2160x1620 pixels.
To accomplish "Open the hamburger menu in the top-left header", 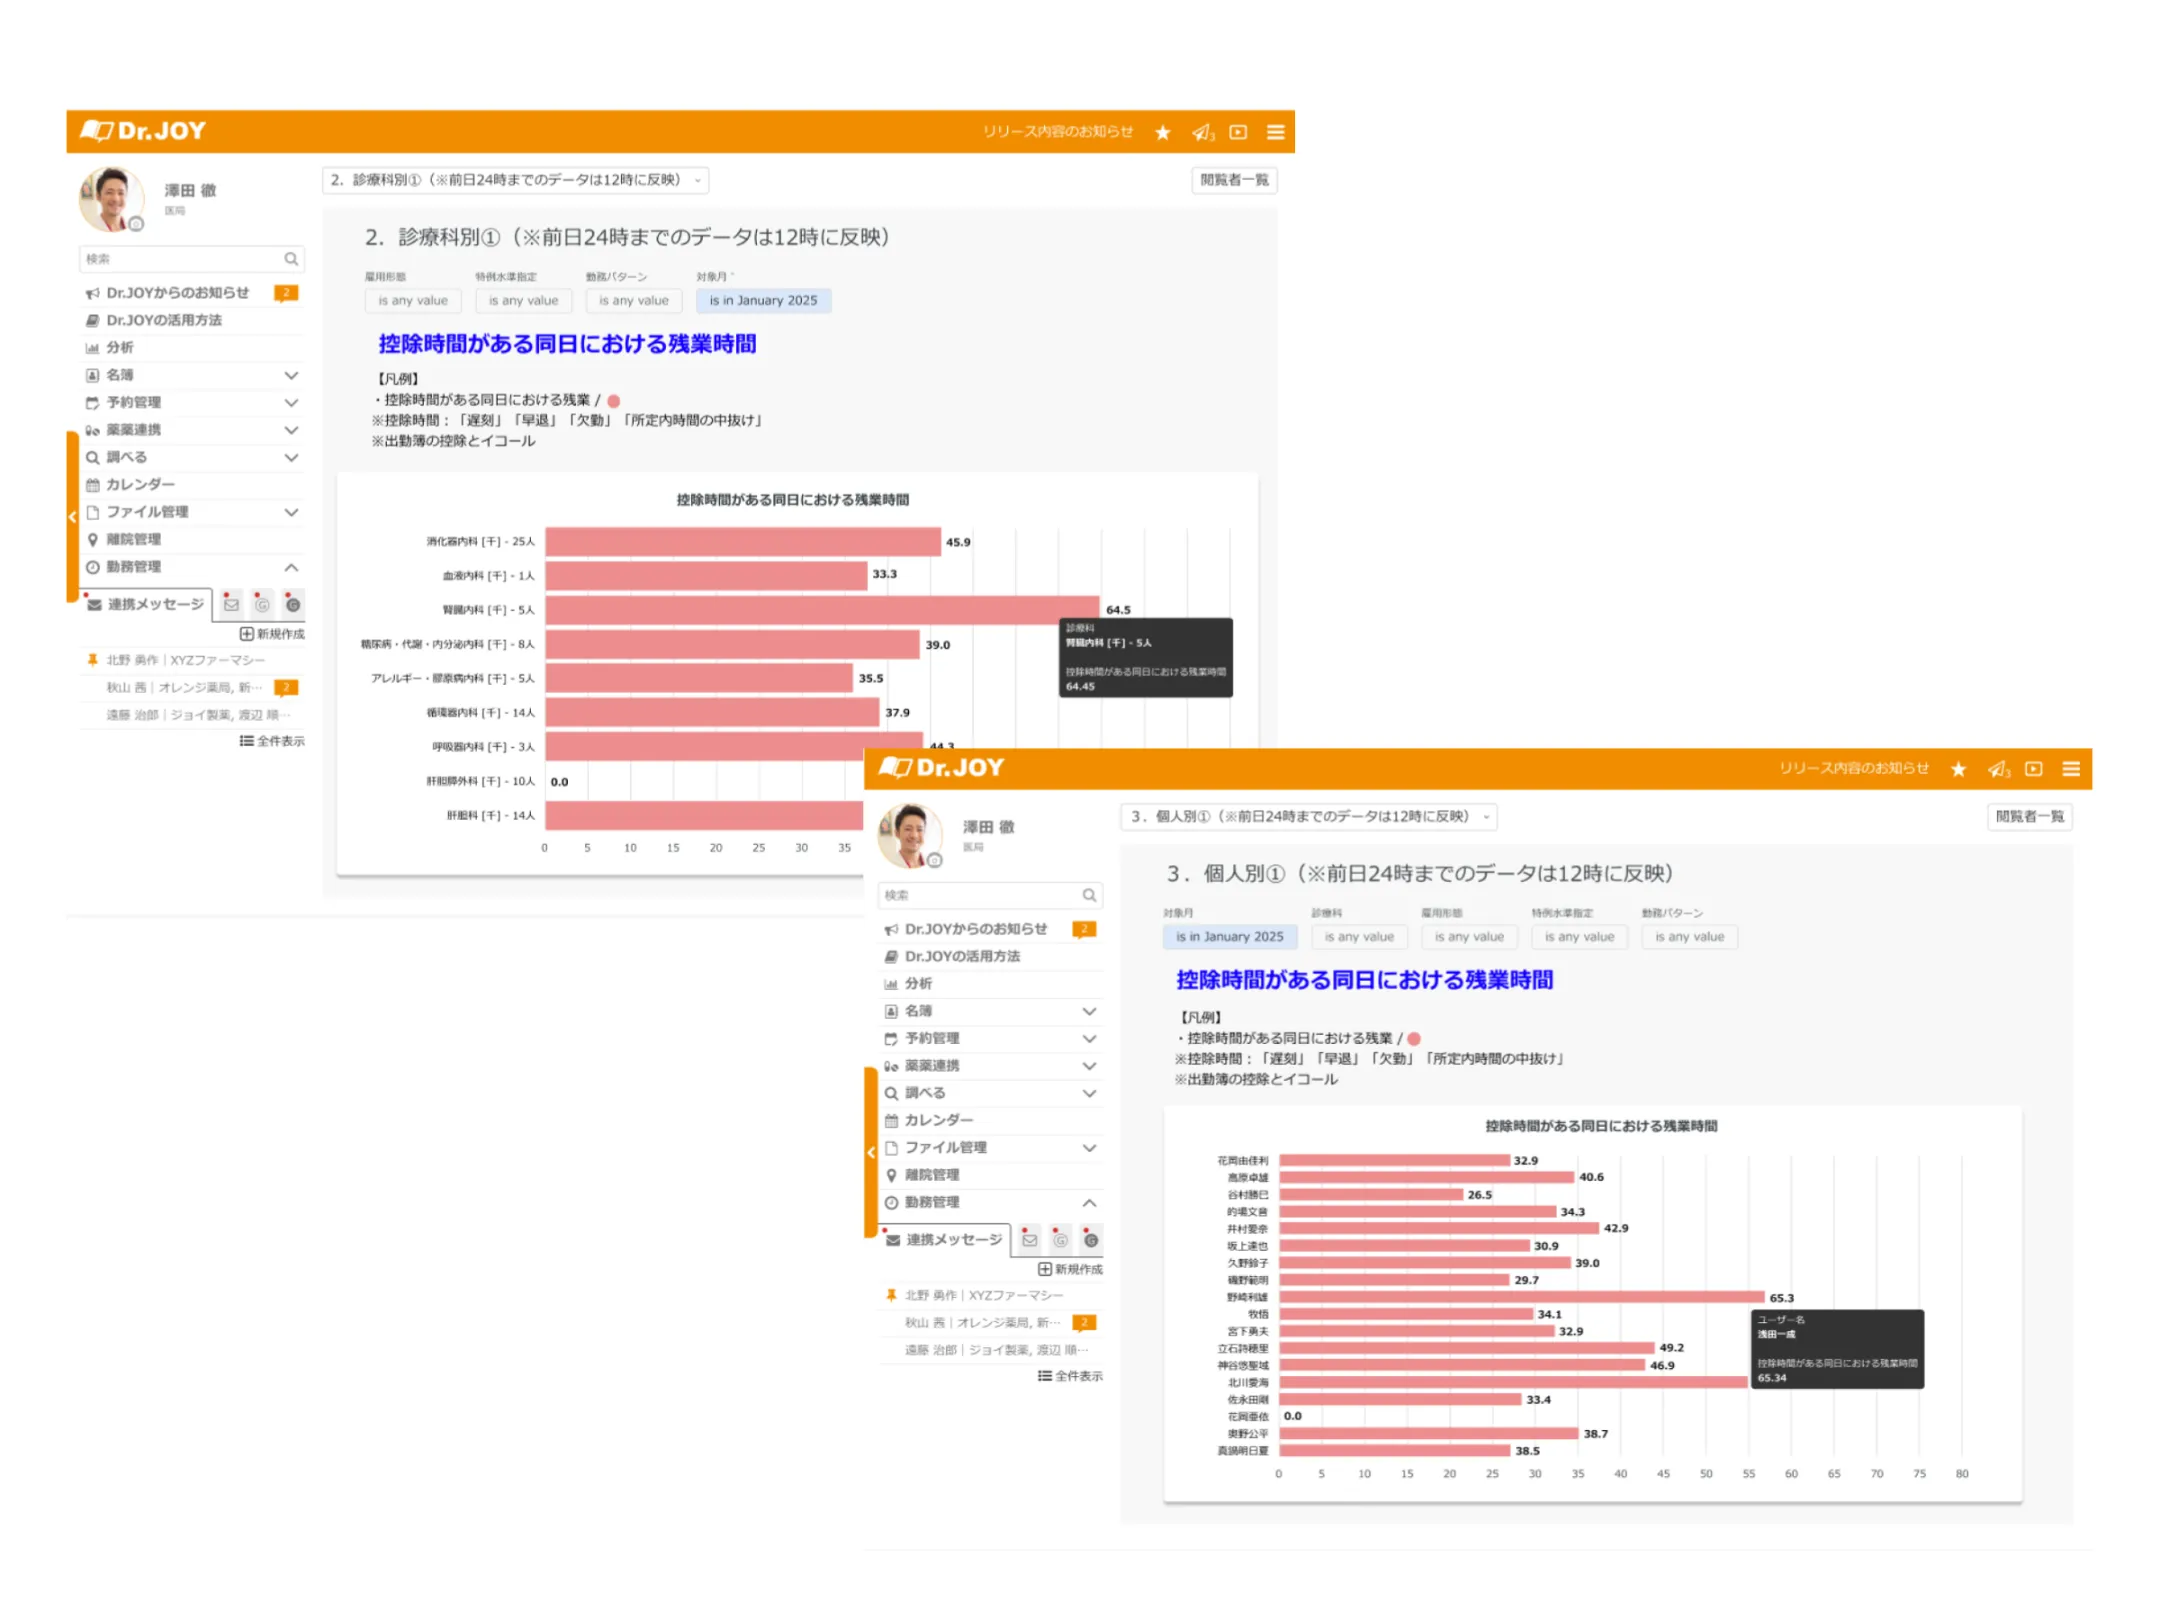I will point(1275,132).
